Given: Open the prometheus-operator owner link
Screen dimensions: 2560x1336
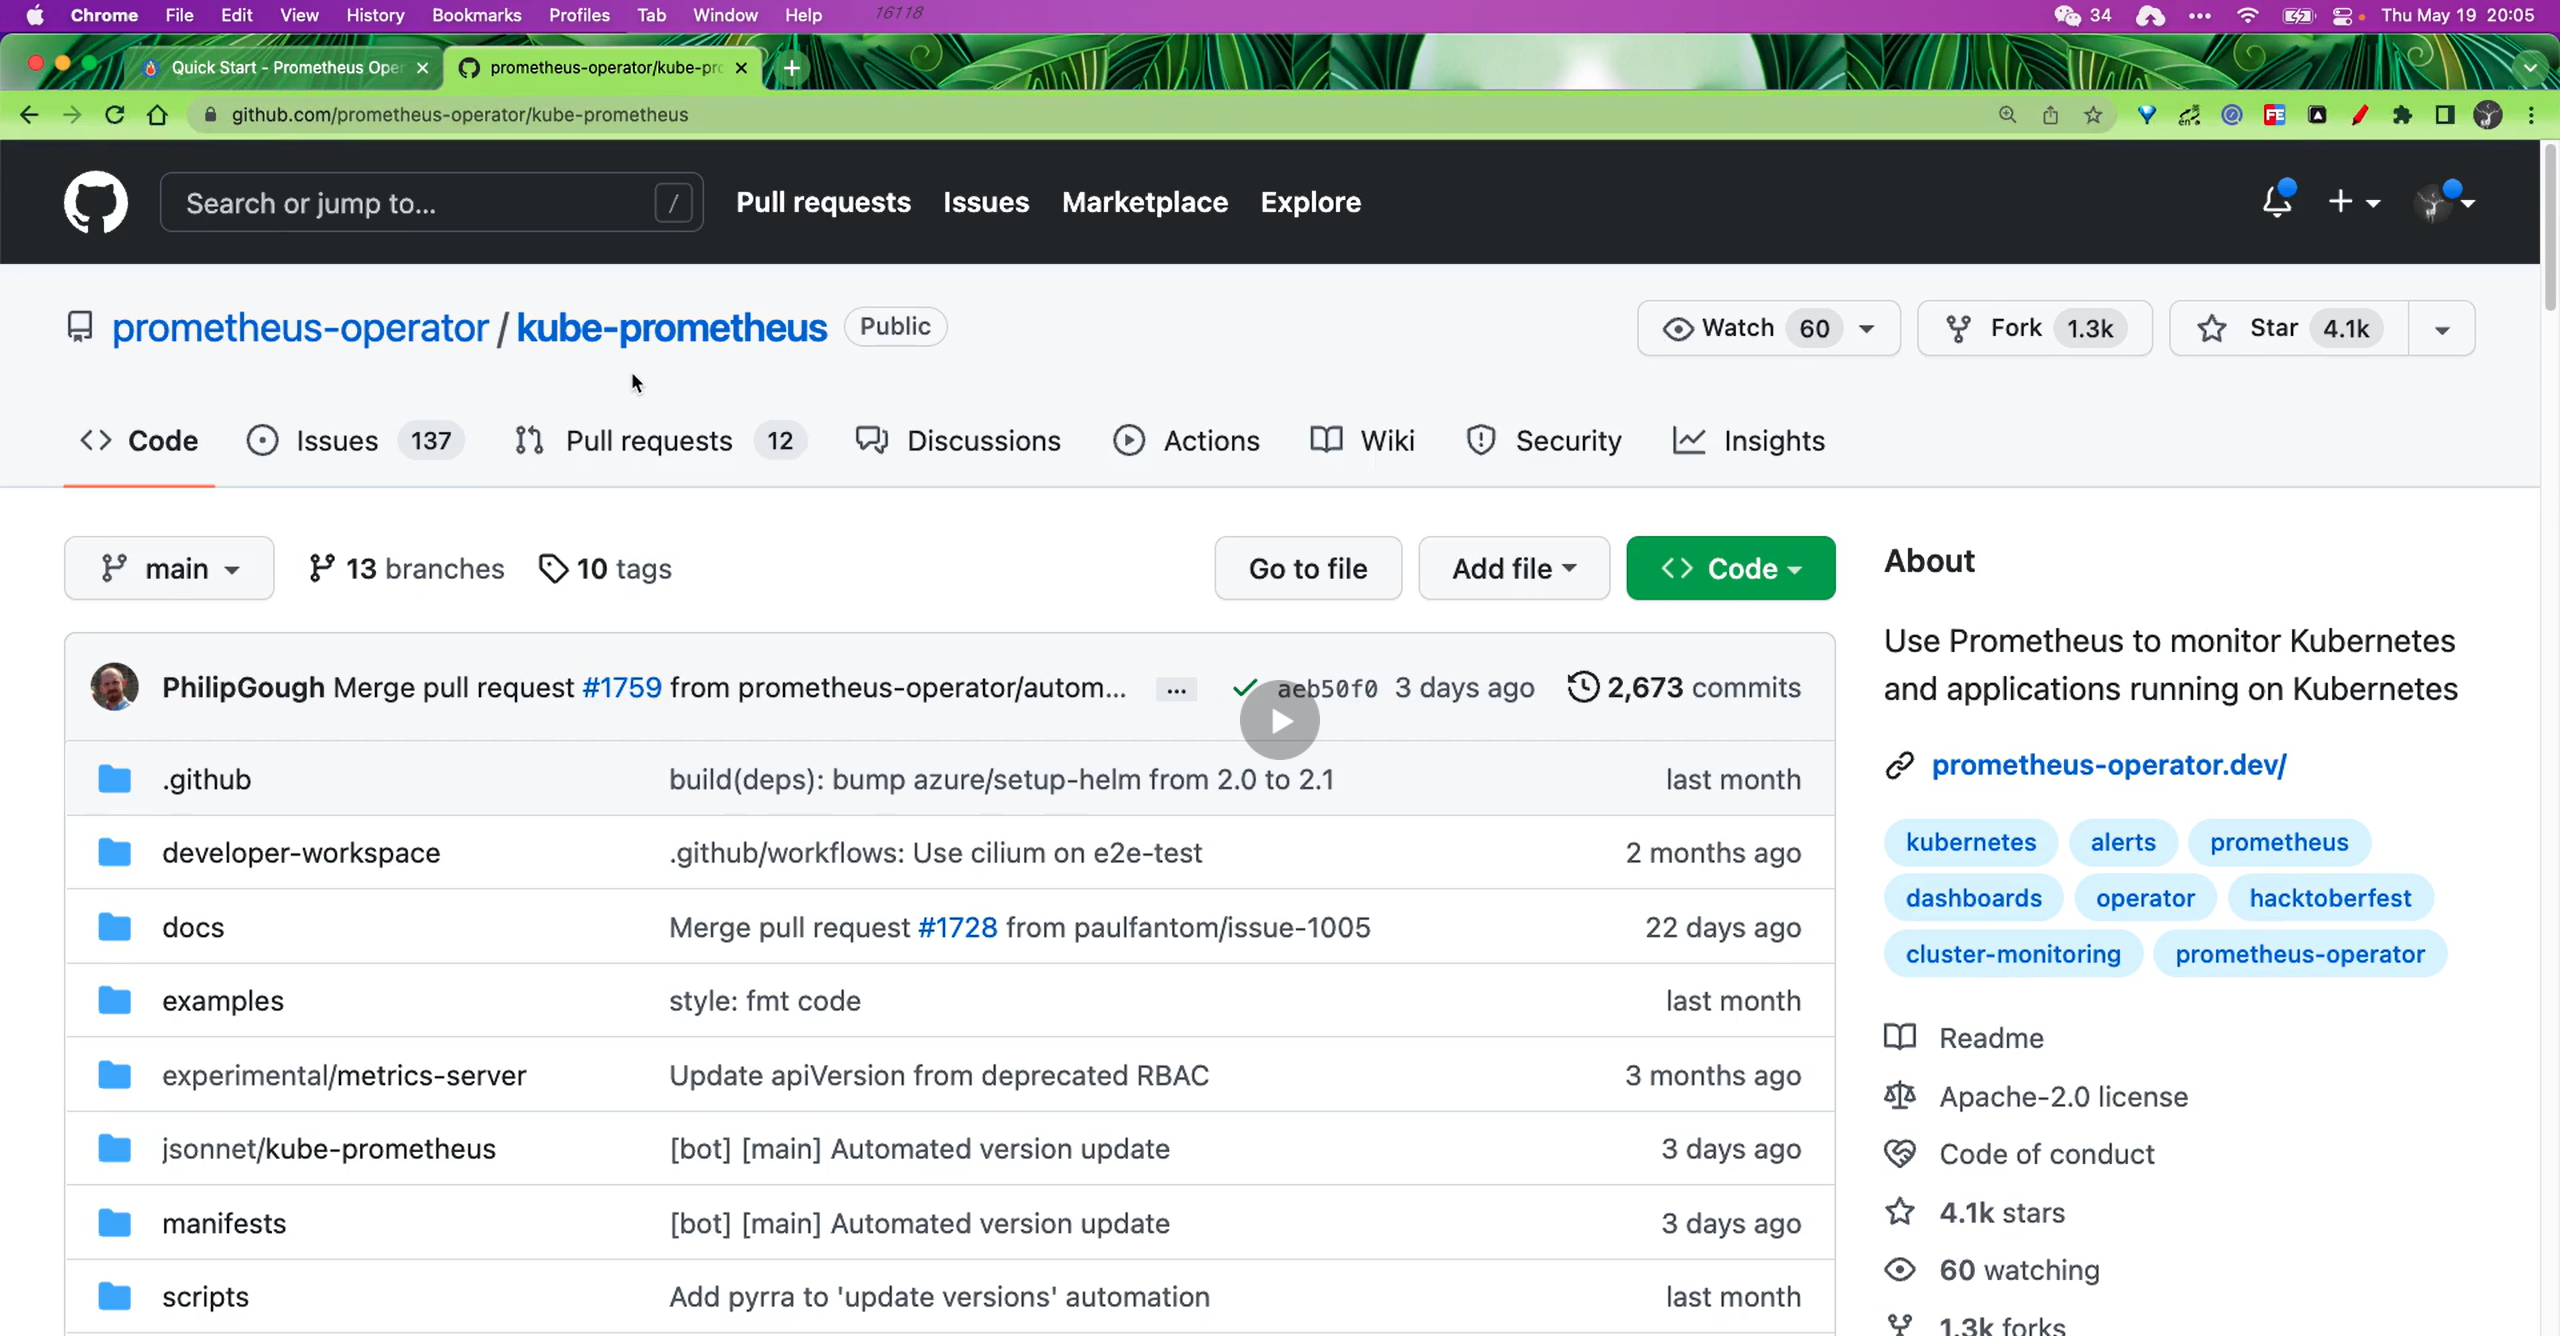Looking at the screenshot, I should [x=299, y=327].
